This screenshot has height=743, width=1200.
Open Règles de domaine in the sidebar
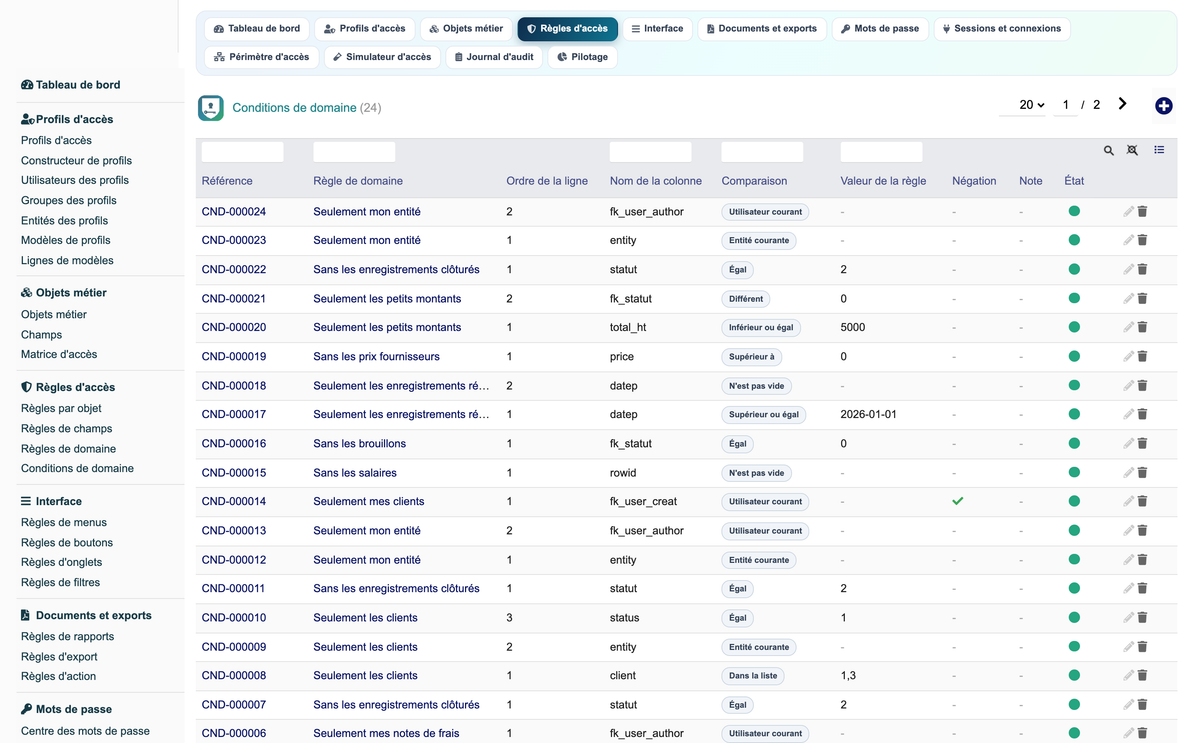(68, 449)
